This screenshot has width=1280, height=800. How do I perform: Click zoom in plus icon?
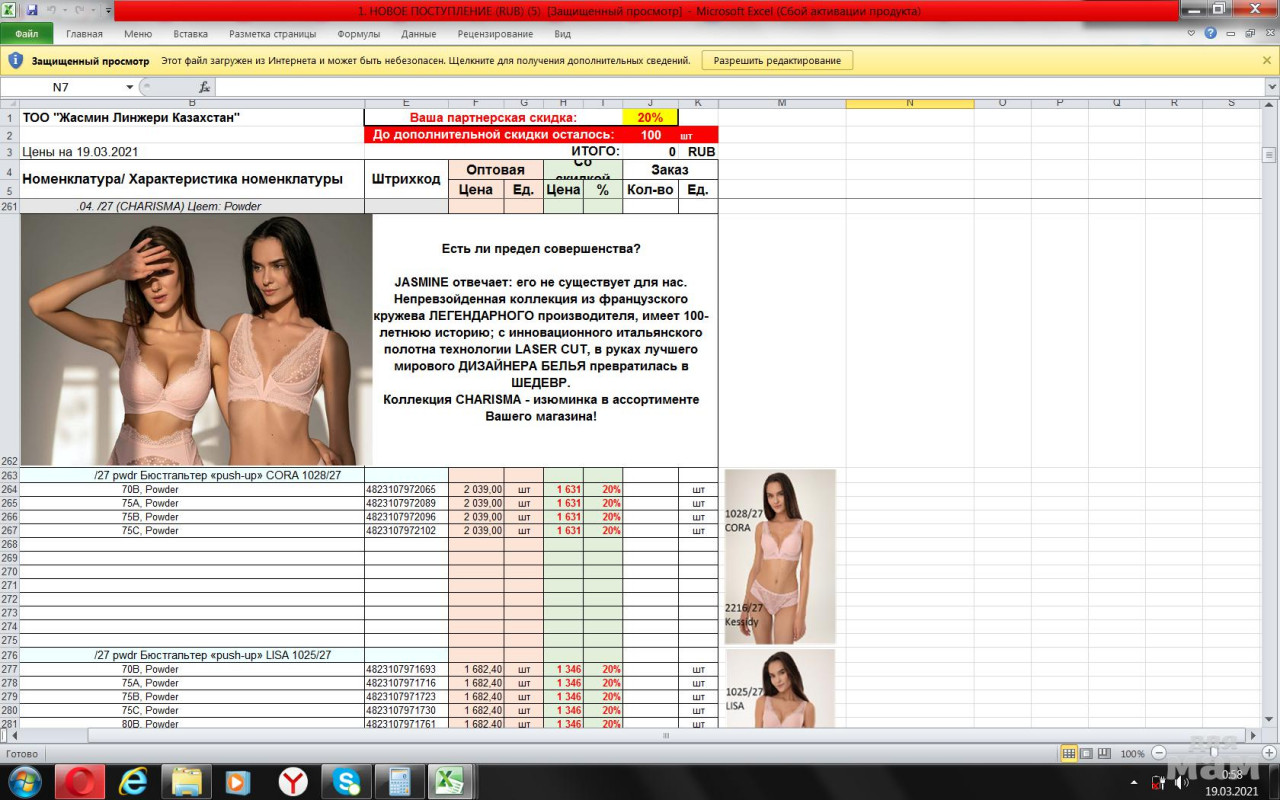click(1269, 753)
